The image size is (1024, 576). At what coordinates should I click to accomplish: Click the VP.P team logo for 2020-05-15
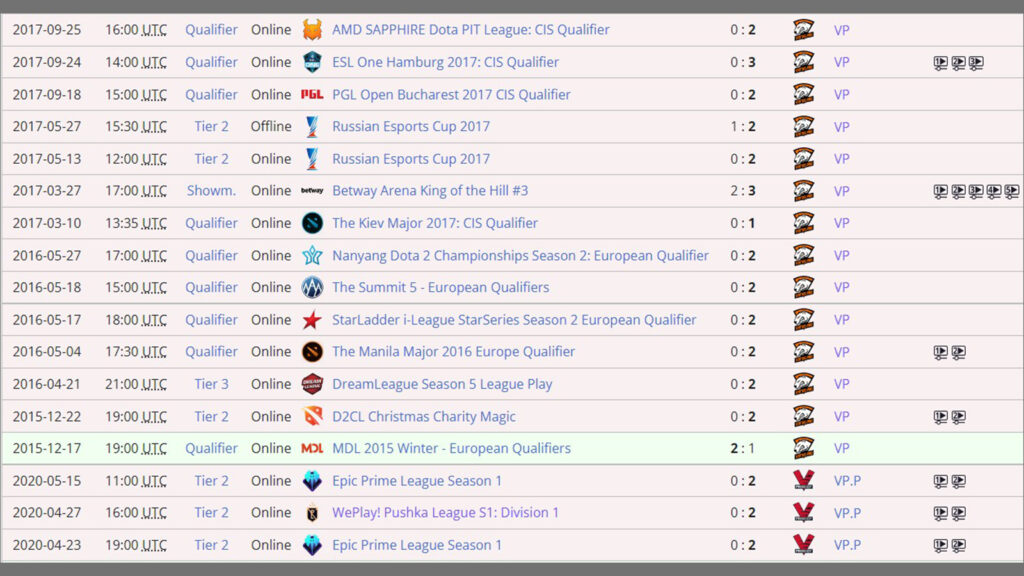pos(803,481)
